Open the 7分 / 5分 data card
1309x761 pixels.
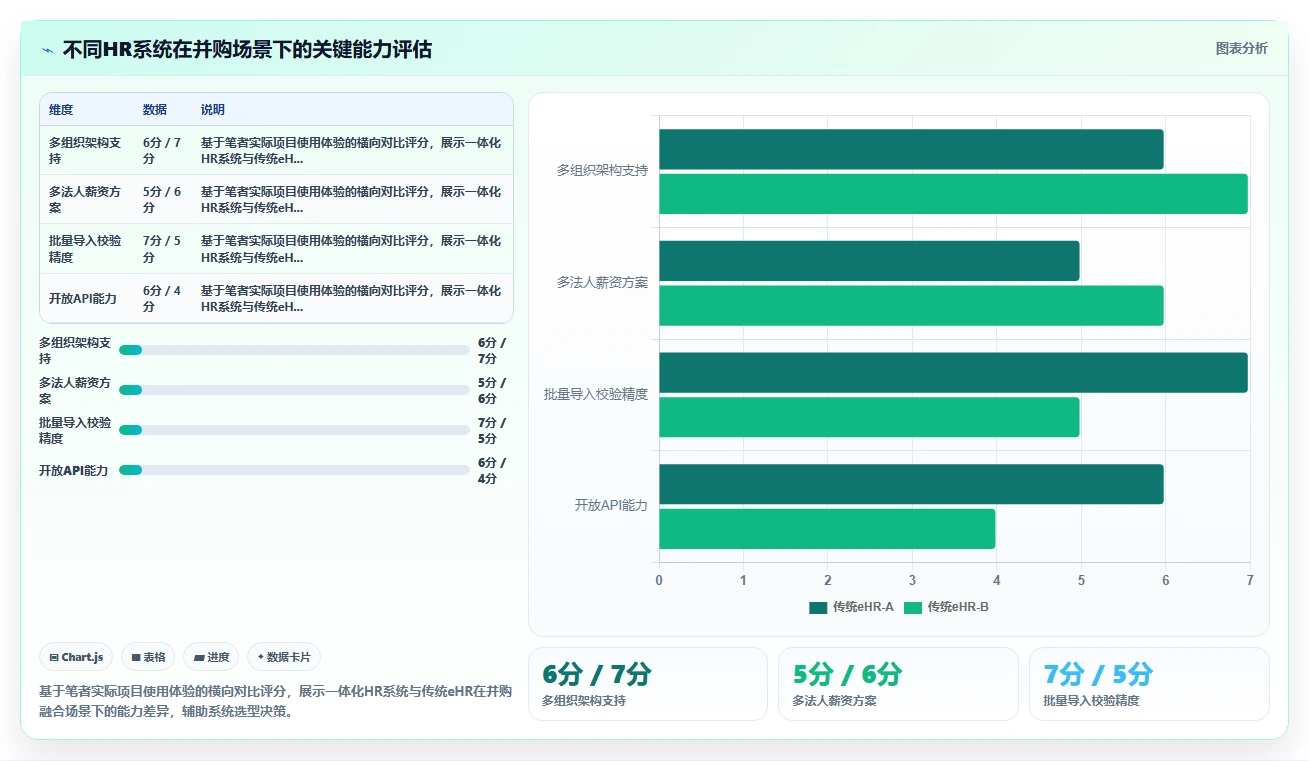click(1149, 684)
